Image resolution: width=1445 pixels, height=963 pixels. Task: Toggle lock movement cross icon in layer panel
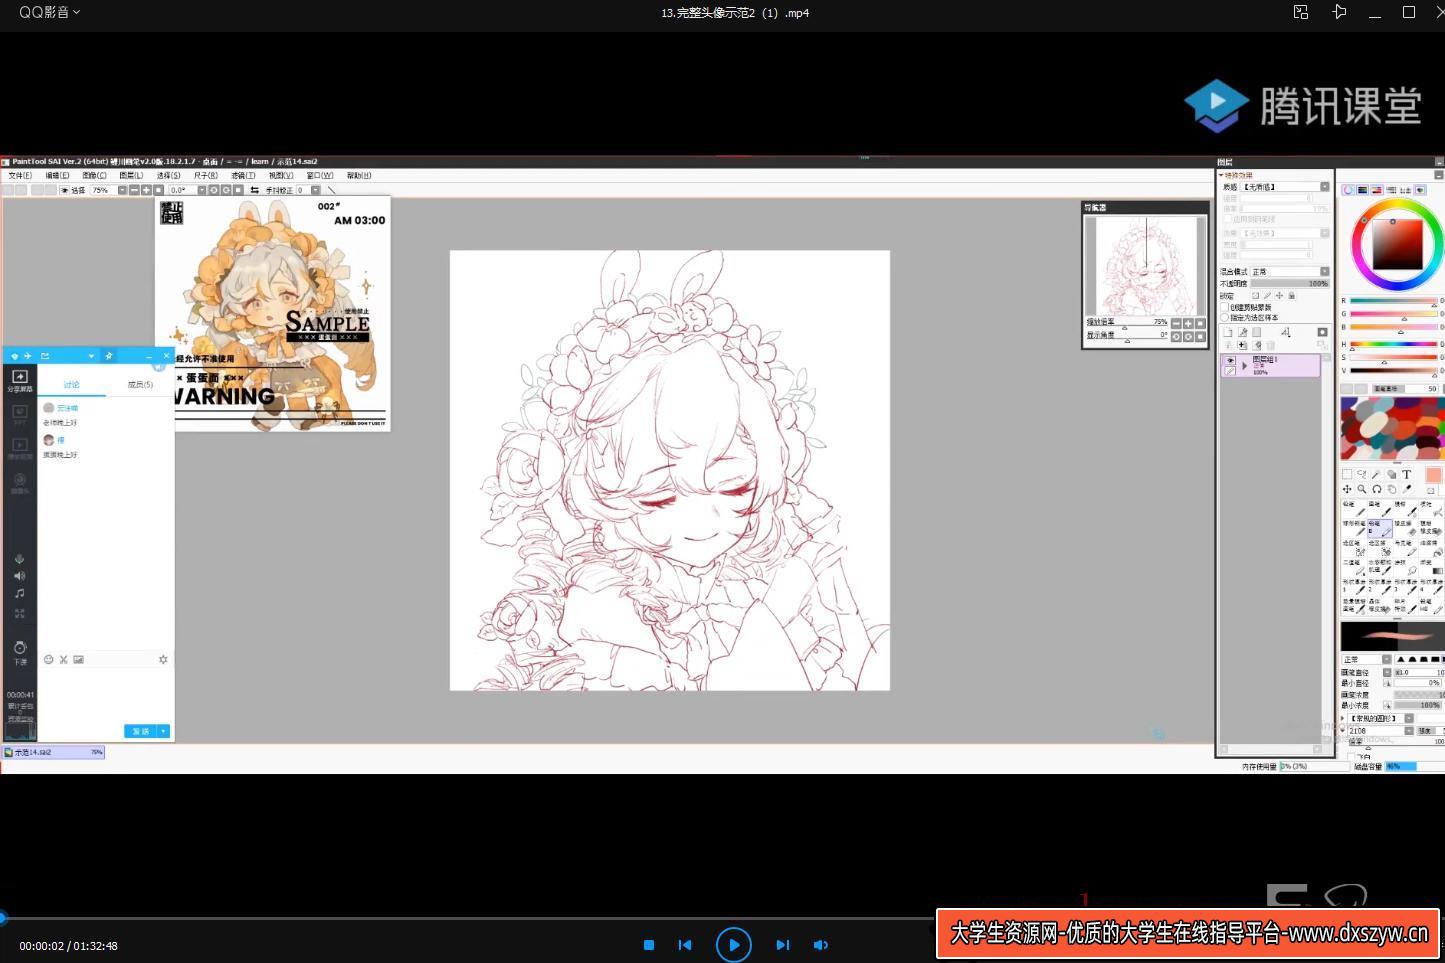click(x=1279, y=295)
